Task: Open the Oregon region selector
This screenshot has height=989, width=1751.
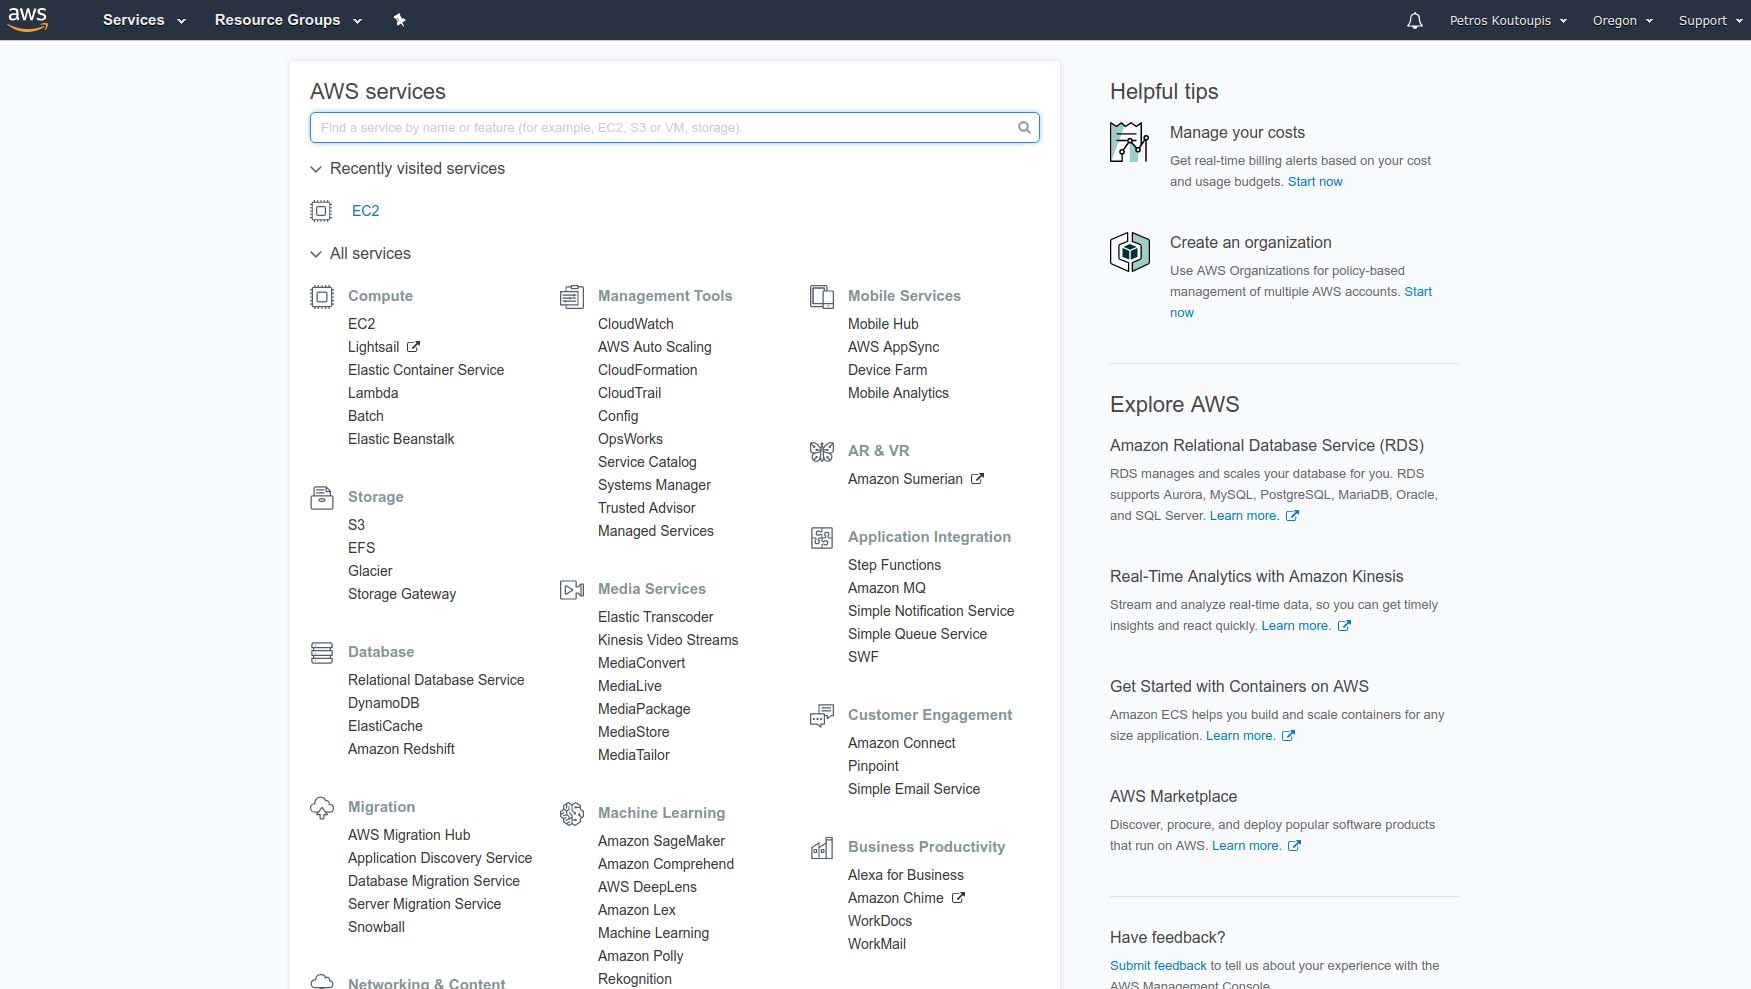Action: [x=1622, y=20]
